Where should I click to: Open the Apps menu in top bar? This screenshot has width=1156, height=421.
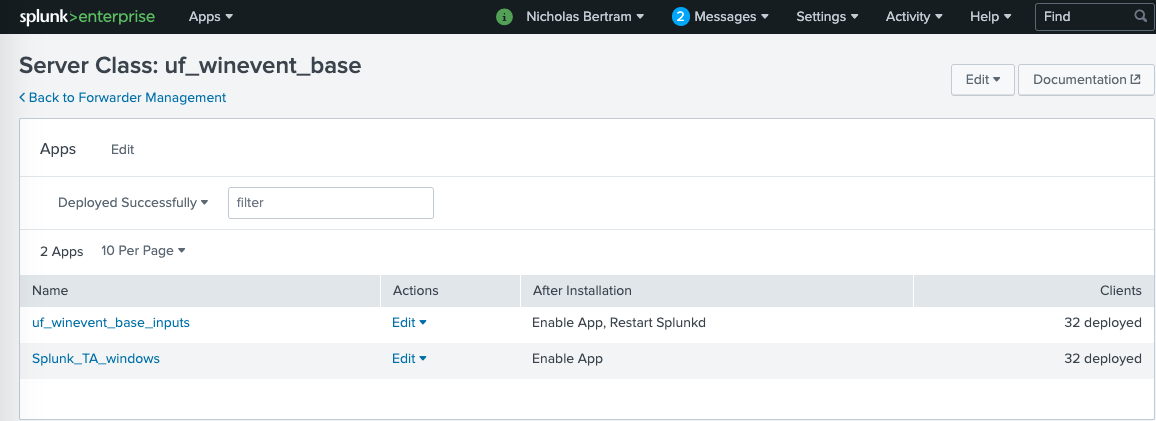(x=211, y=16)
